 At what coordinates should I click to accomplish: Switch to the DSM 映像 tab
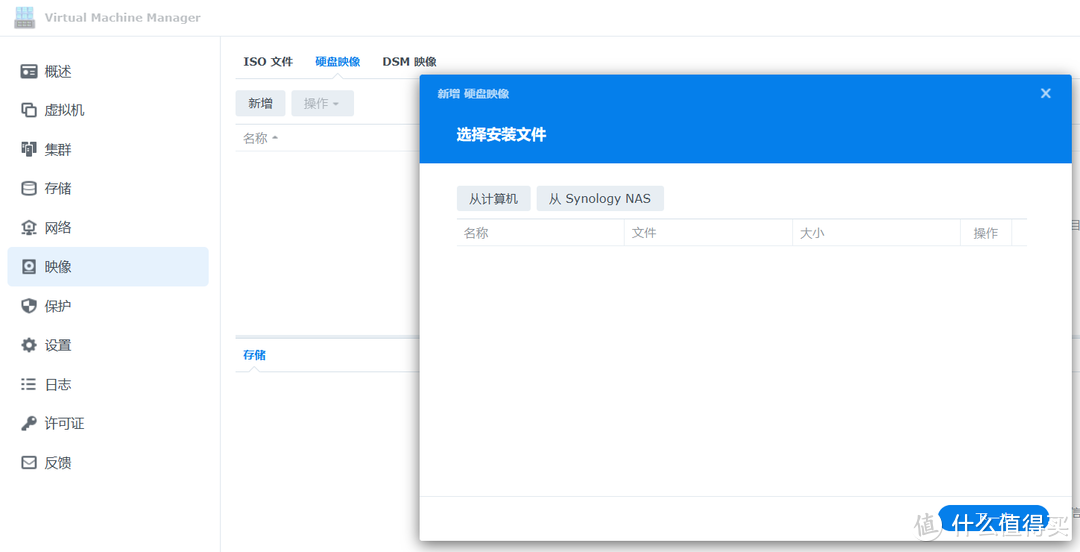point(409,61)
